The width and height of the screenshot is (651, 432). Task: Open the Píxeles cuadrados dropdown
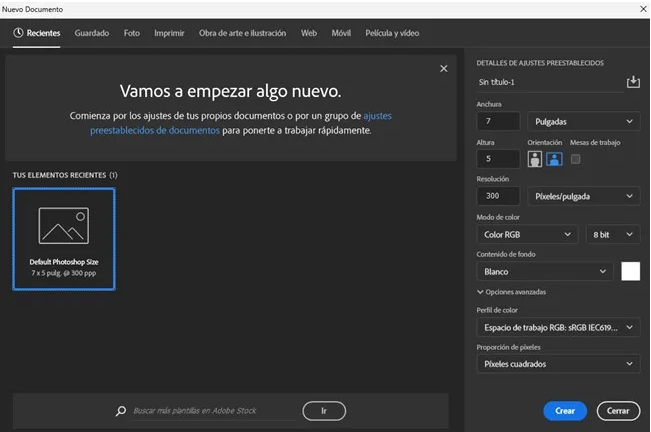pos(558,364)
